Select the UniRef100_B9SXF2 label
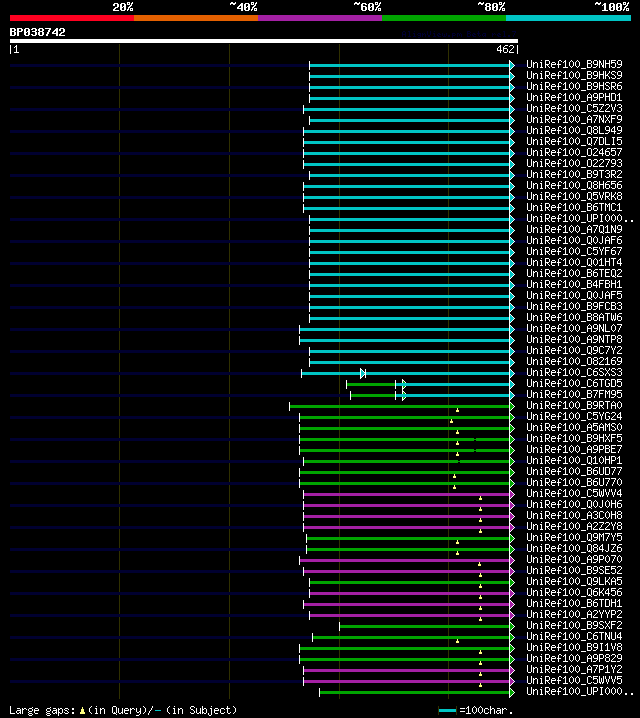The width and height of the screenshot is (640, 718). 574,625
